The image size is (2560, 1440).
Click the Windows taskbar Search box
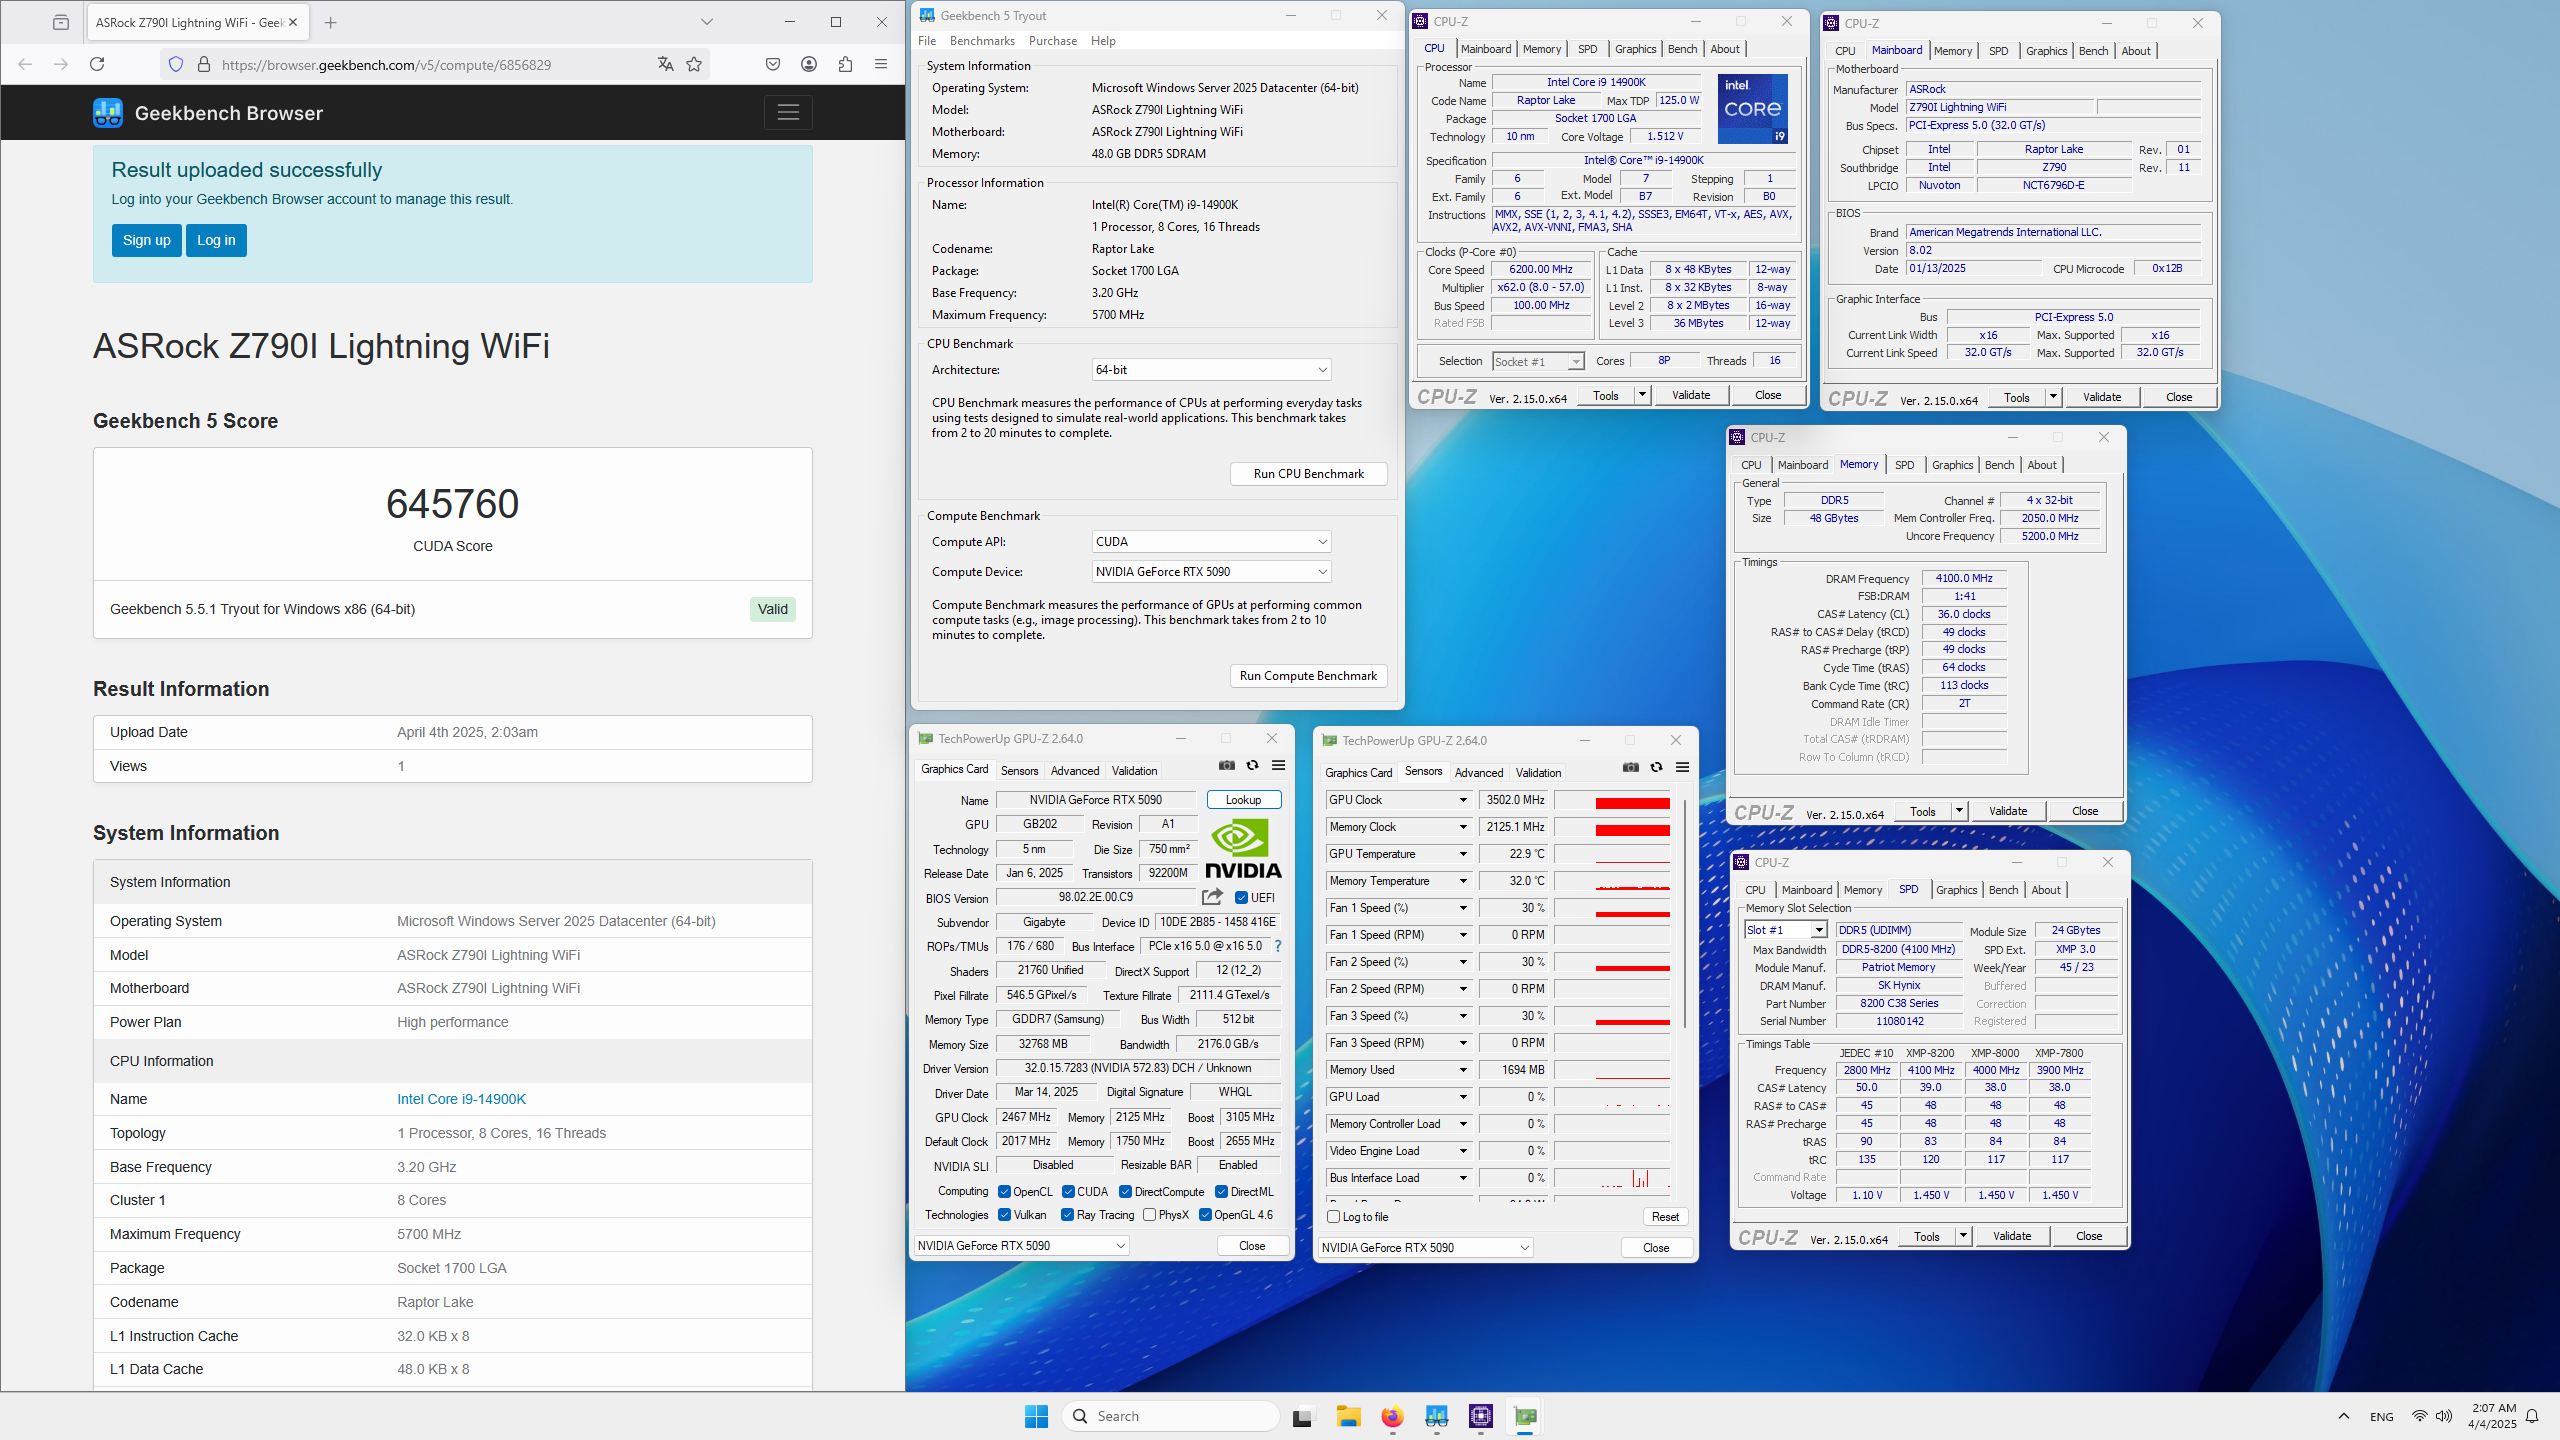pyautogui.click(x=1171, y=1416)
